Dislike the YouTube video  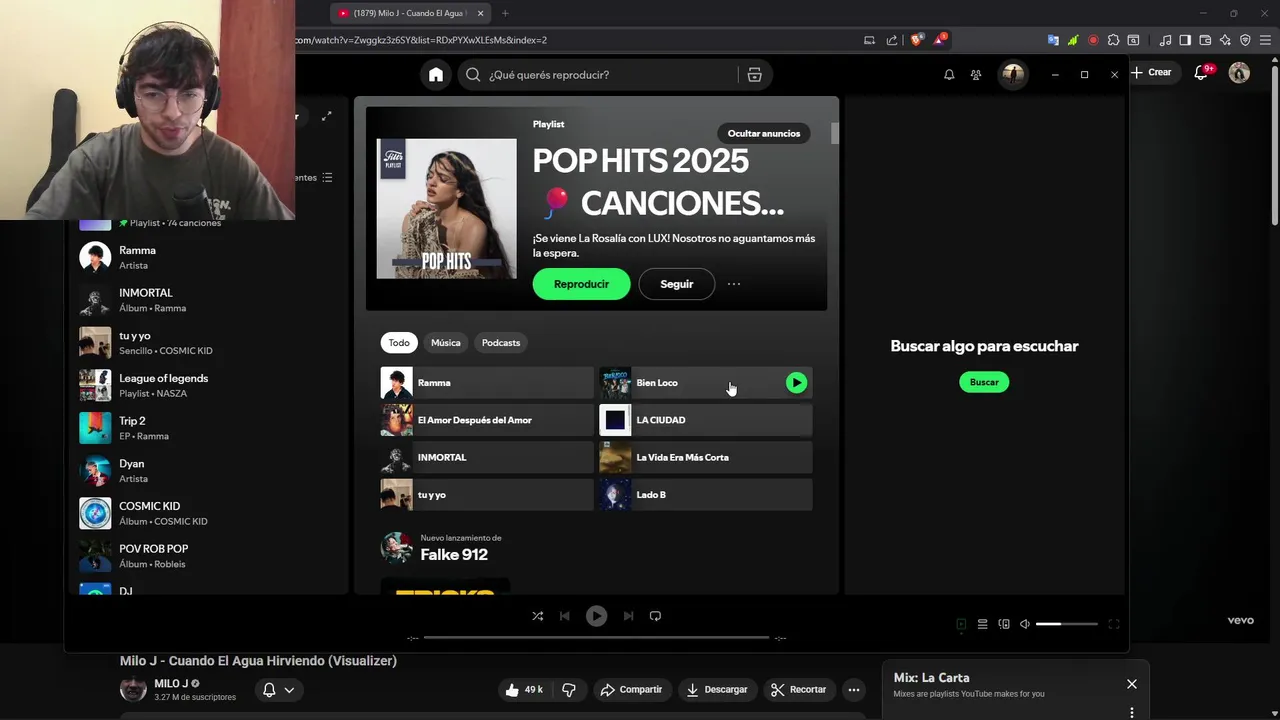(x=569, y=690)
